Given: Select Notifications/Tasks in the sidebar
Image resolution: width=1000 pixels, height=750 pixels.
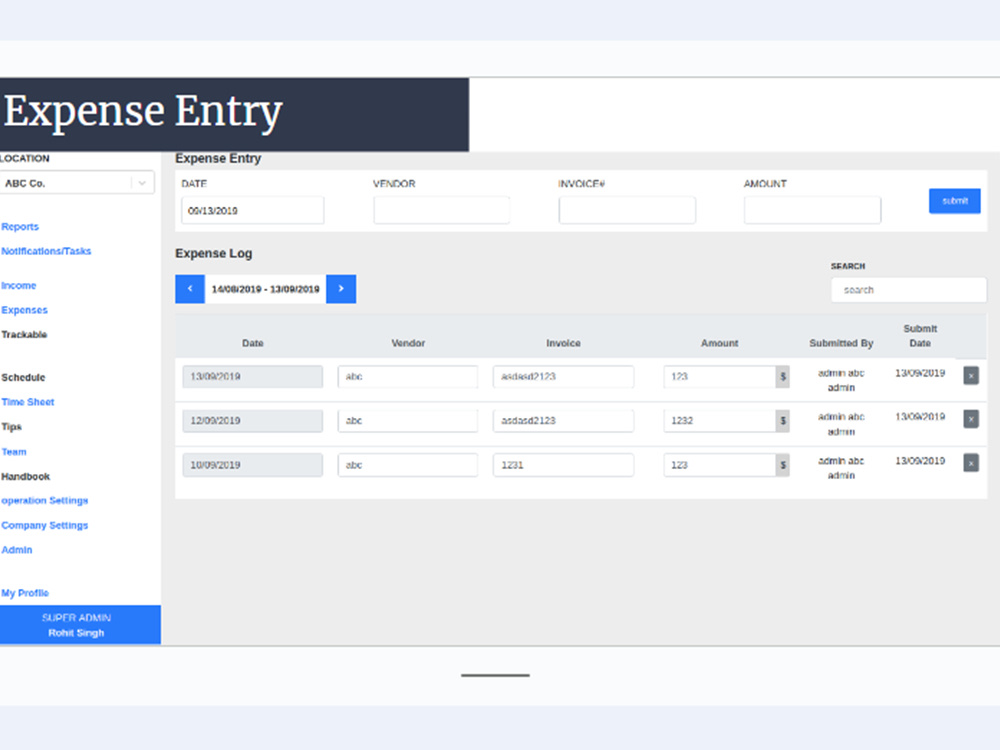Looking at the screenshot, I should point(46,251).
